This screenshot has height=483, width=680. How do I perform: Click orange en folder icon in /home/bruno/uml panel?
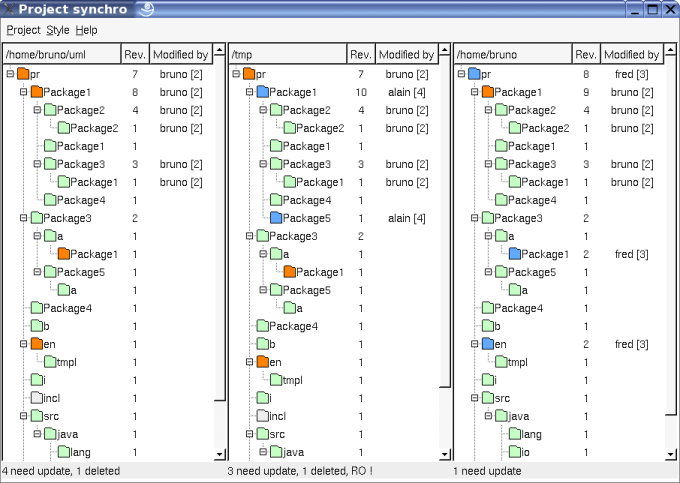pyautogui.click(x=37, y=344)
